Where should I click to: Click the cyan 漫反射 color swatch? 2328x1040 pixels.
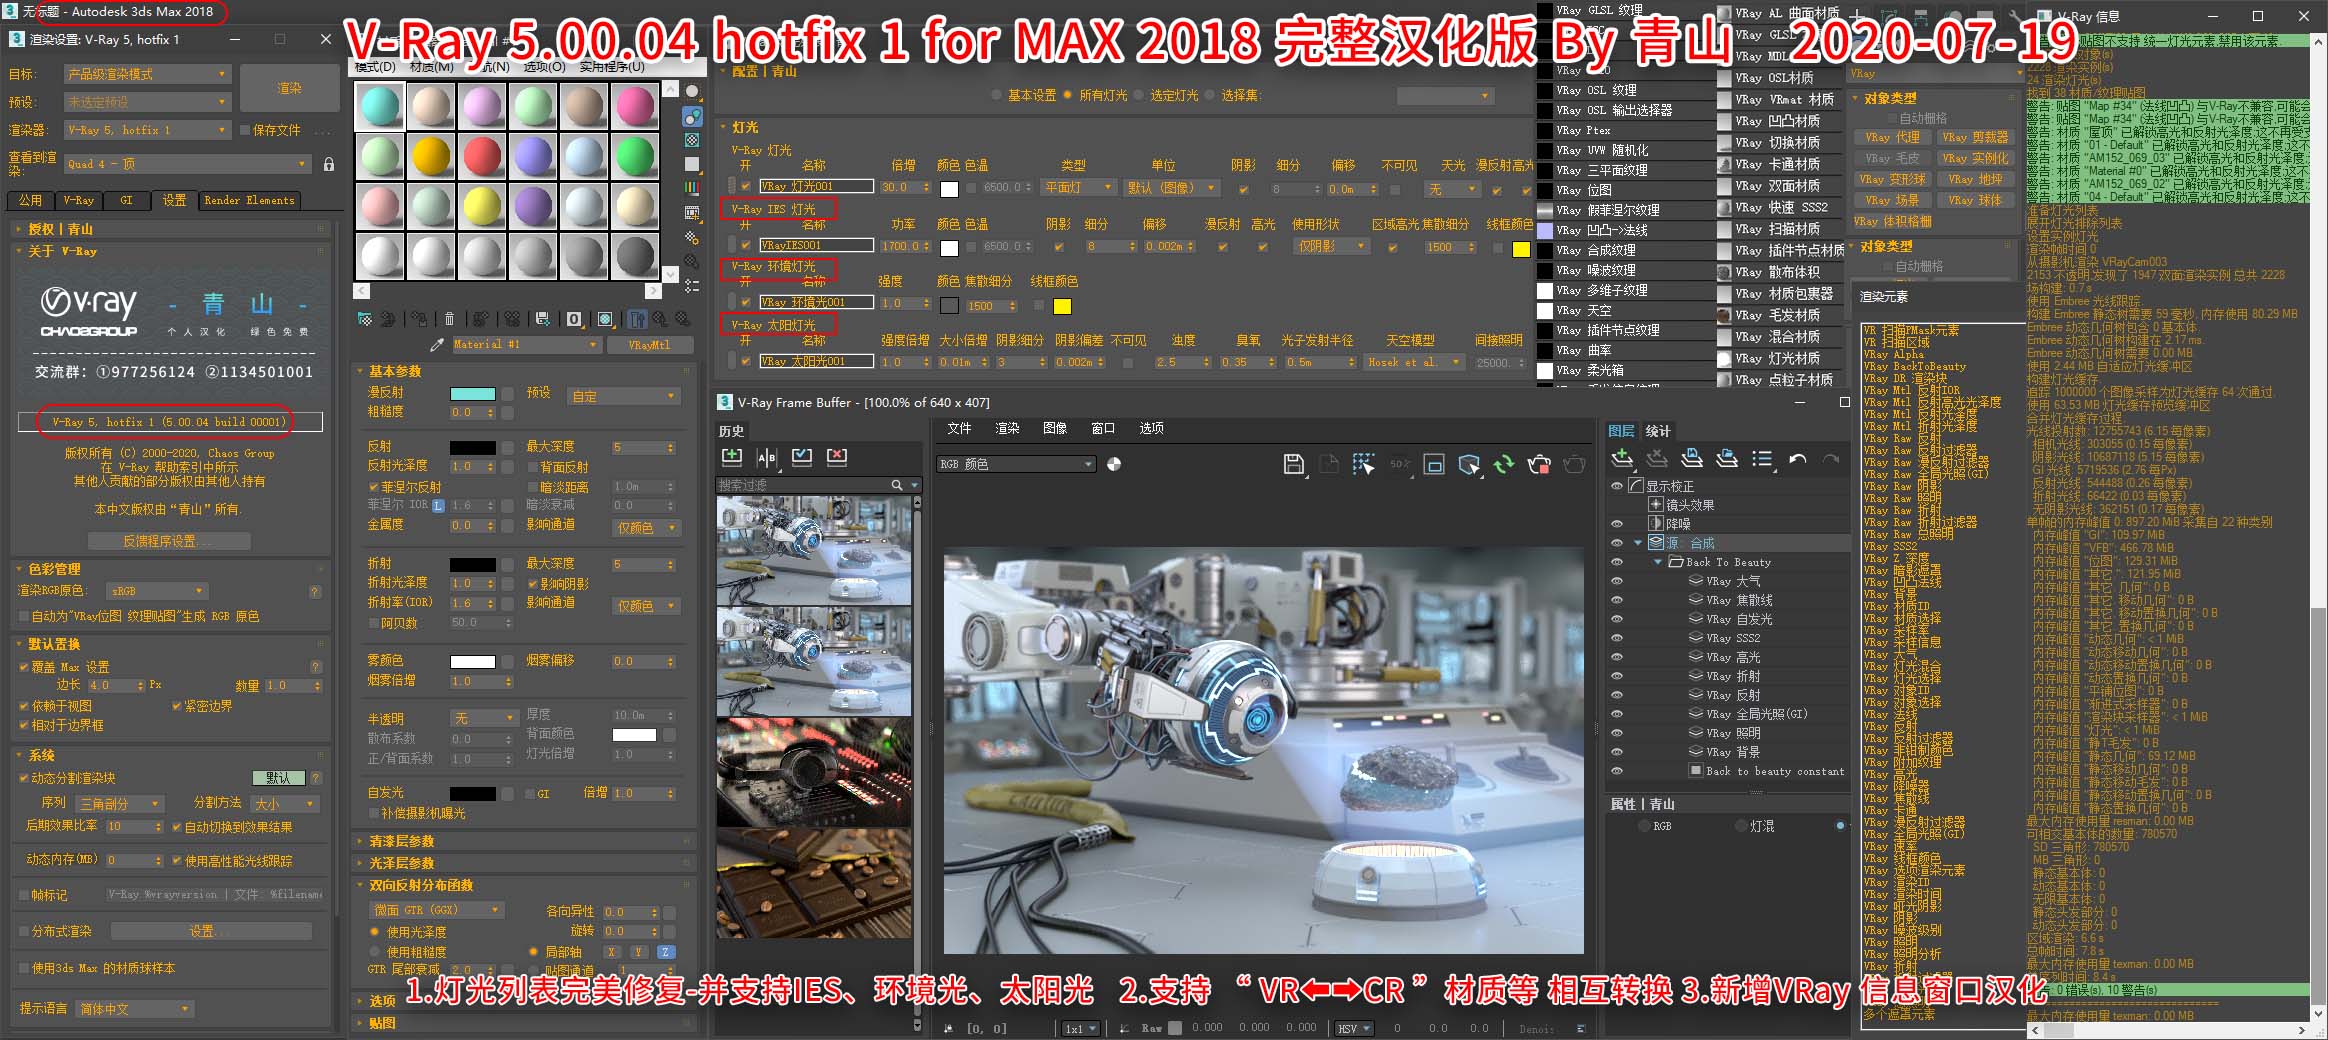tap(473, 393)
